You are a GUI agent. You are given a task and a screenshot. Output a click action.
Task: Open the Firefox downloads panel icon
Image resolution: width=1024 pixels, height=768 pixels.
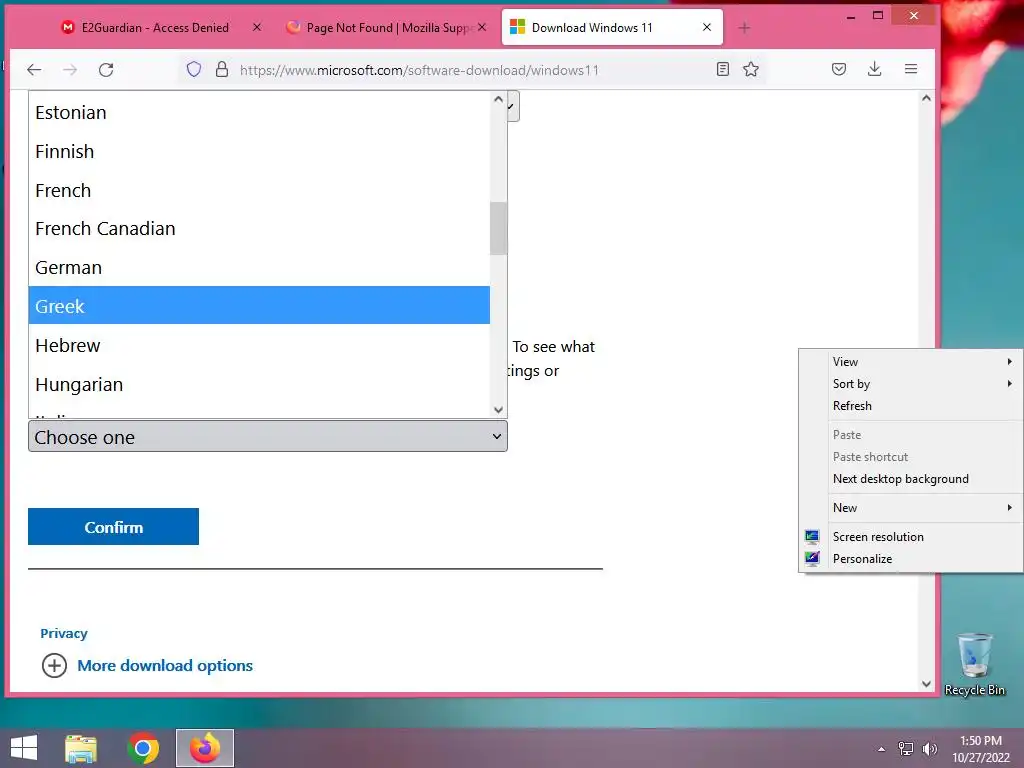click(x=874, y=69)
